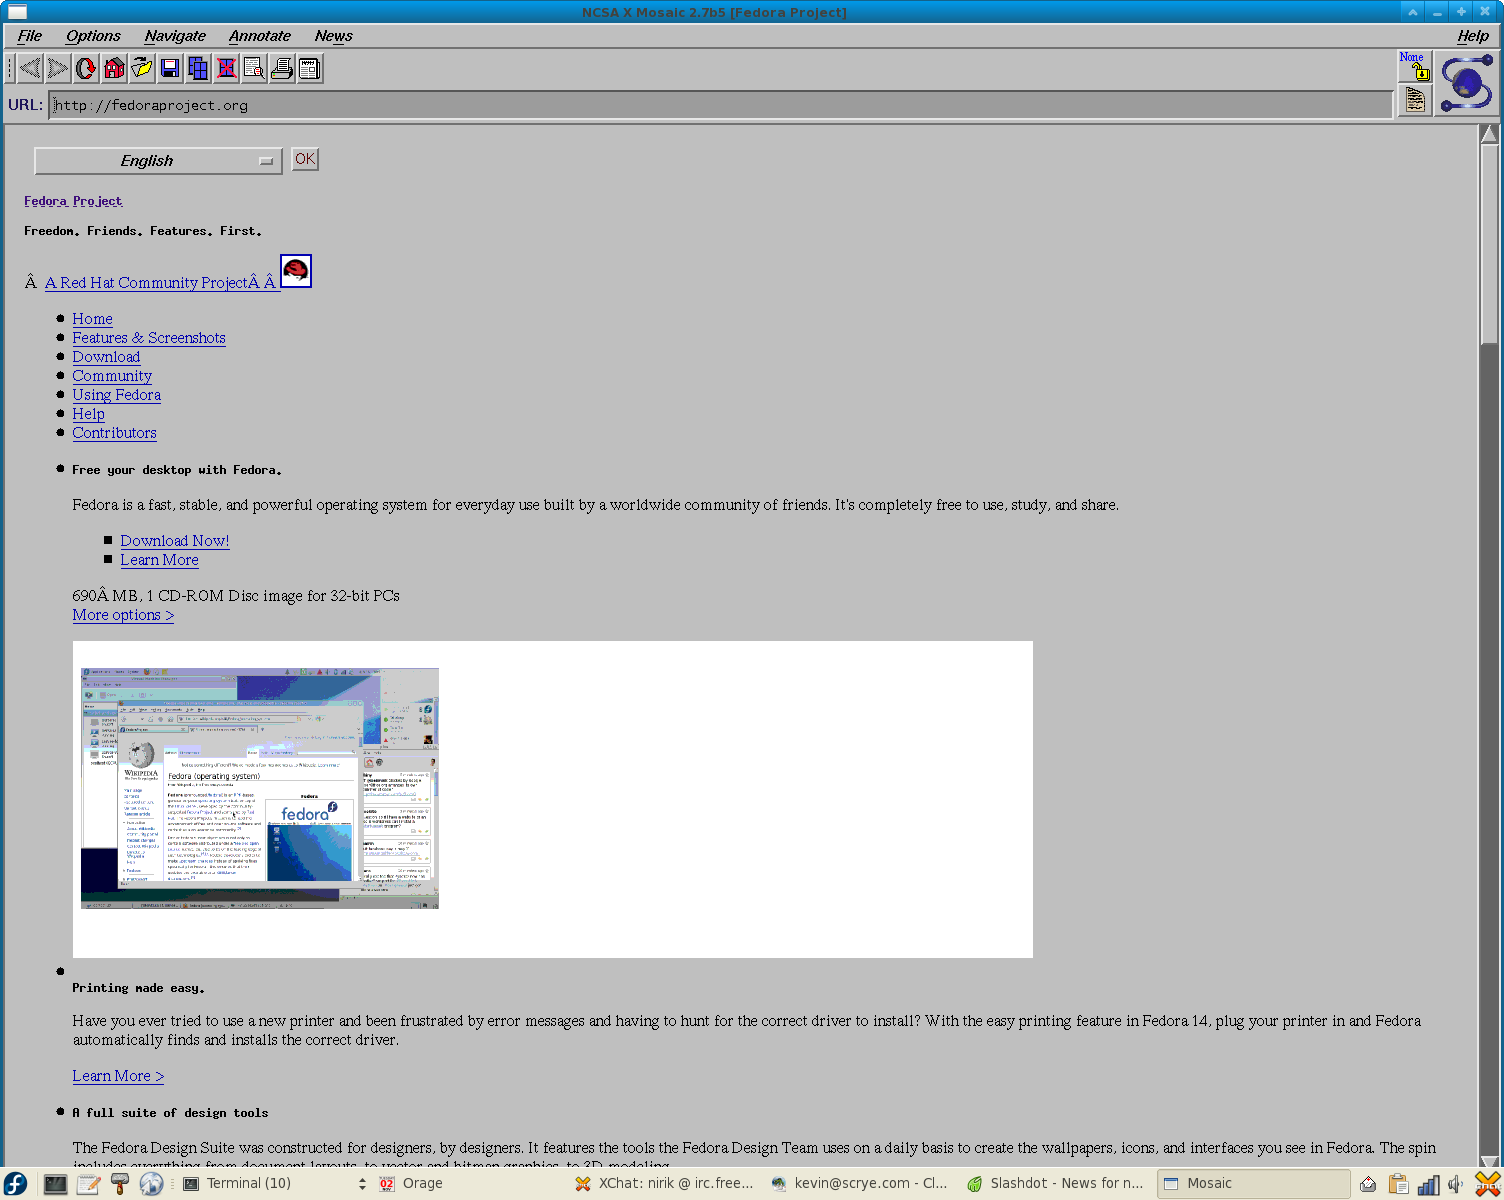
Task: Click Learn More under Download Now
Action: click(x=159, y=560)
